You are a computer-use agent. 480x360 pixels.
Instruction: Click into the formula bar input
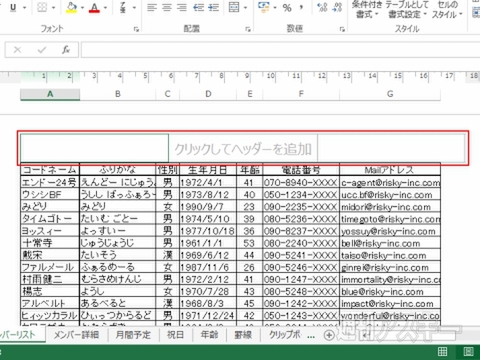tap(280, 50)
